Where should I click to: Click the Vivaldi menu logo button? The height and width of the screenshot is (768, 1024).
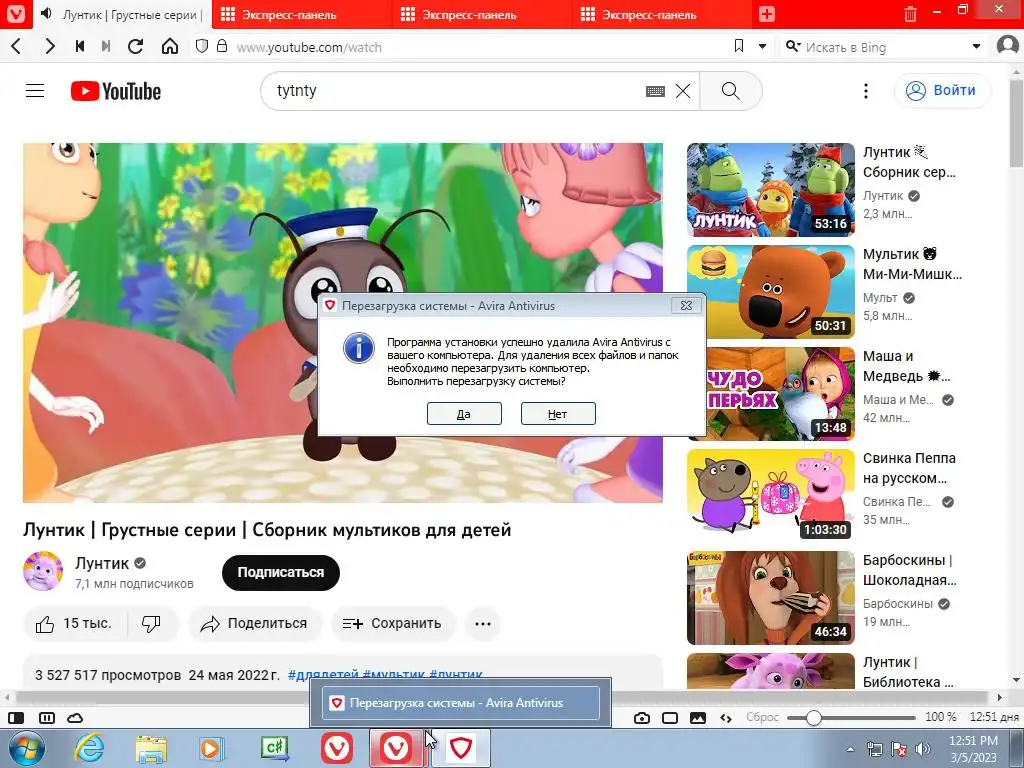15,14
